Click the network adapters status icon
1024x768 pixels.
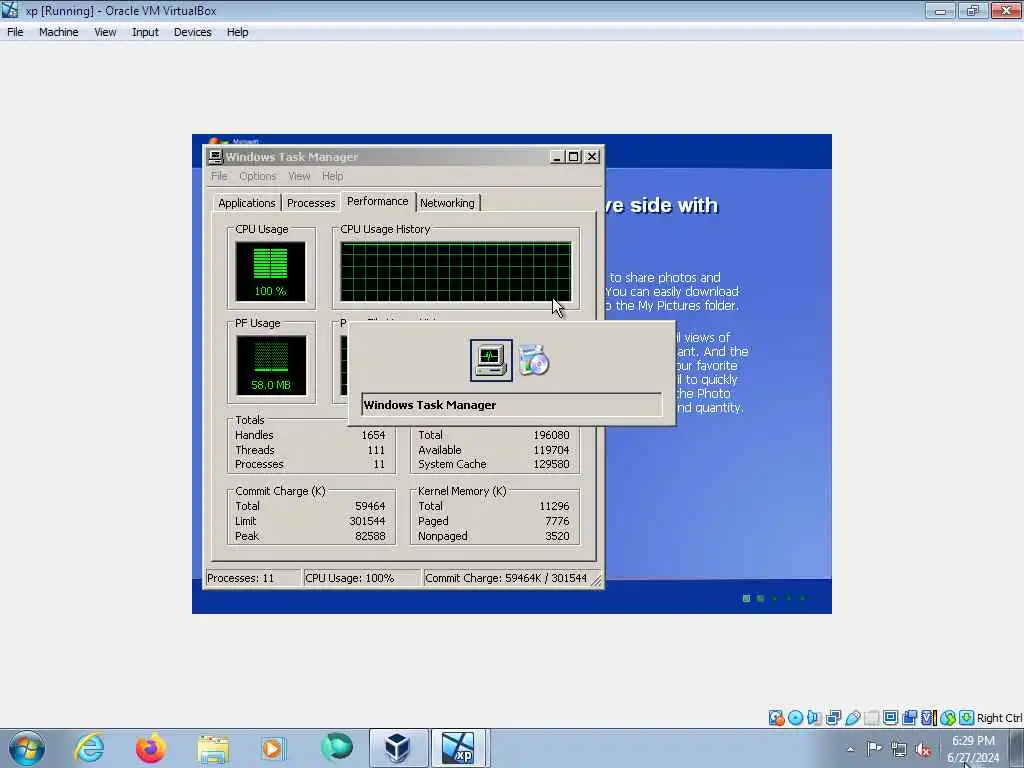point(833,718)
